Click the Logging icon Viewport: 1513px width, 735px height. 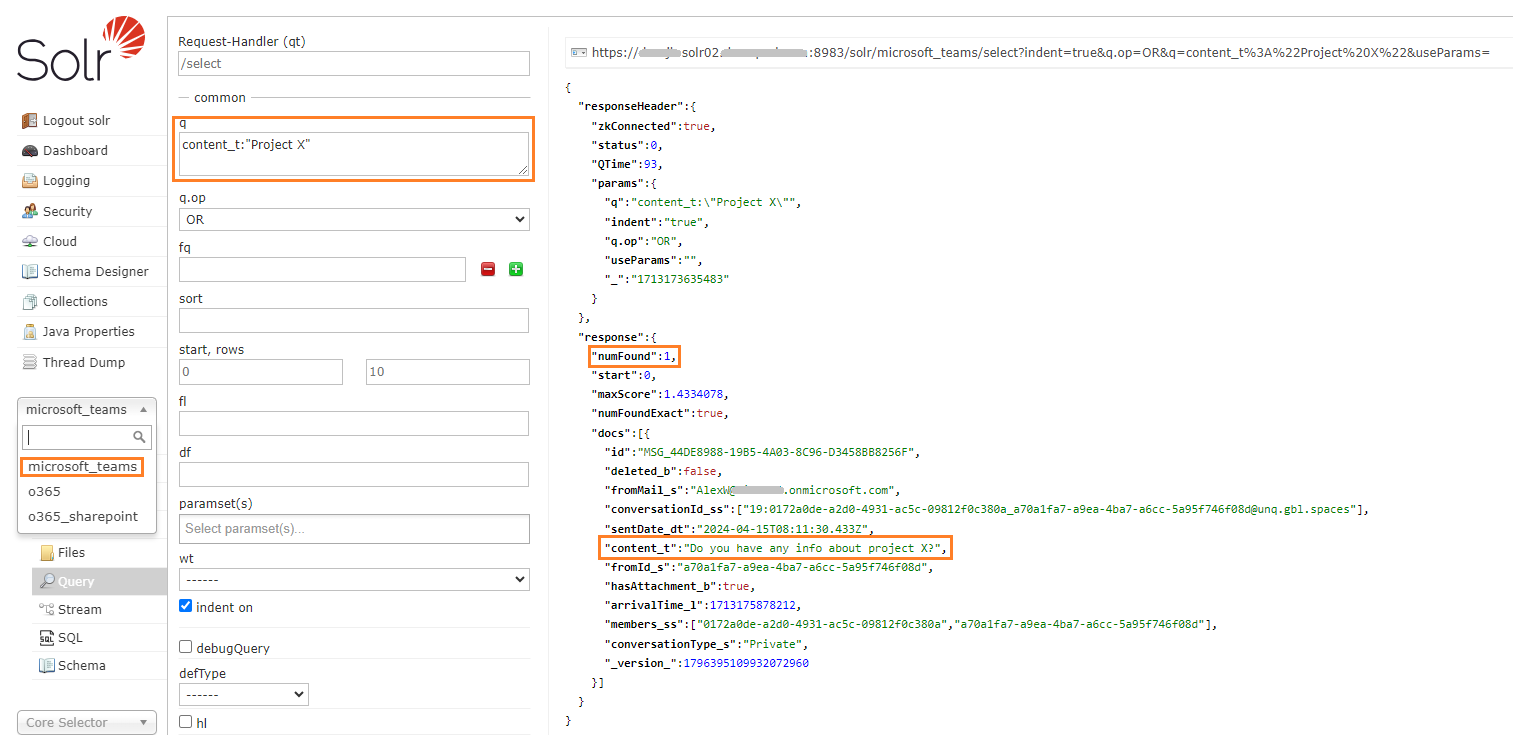click(29, 181)
